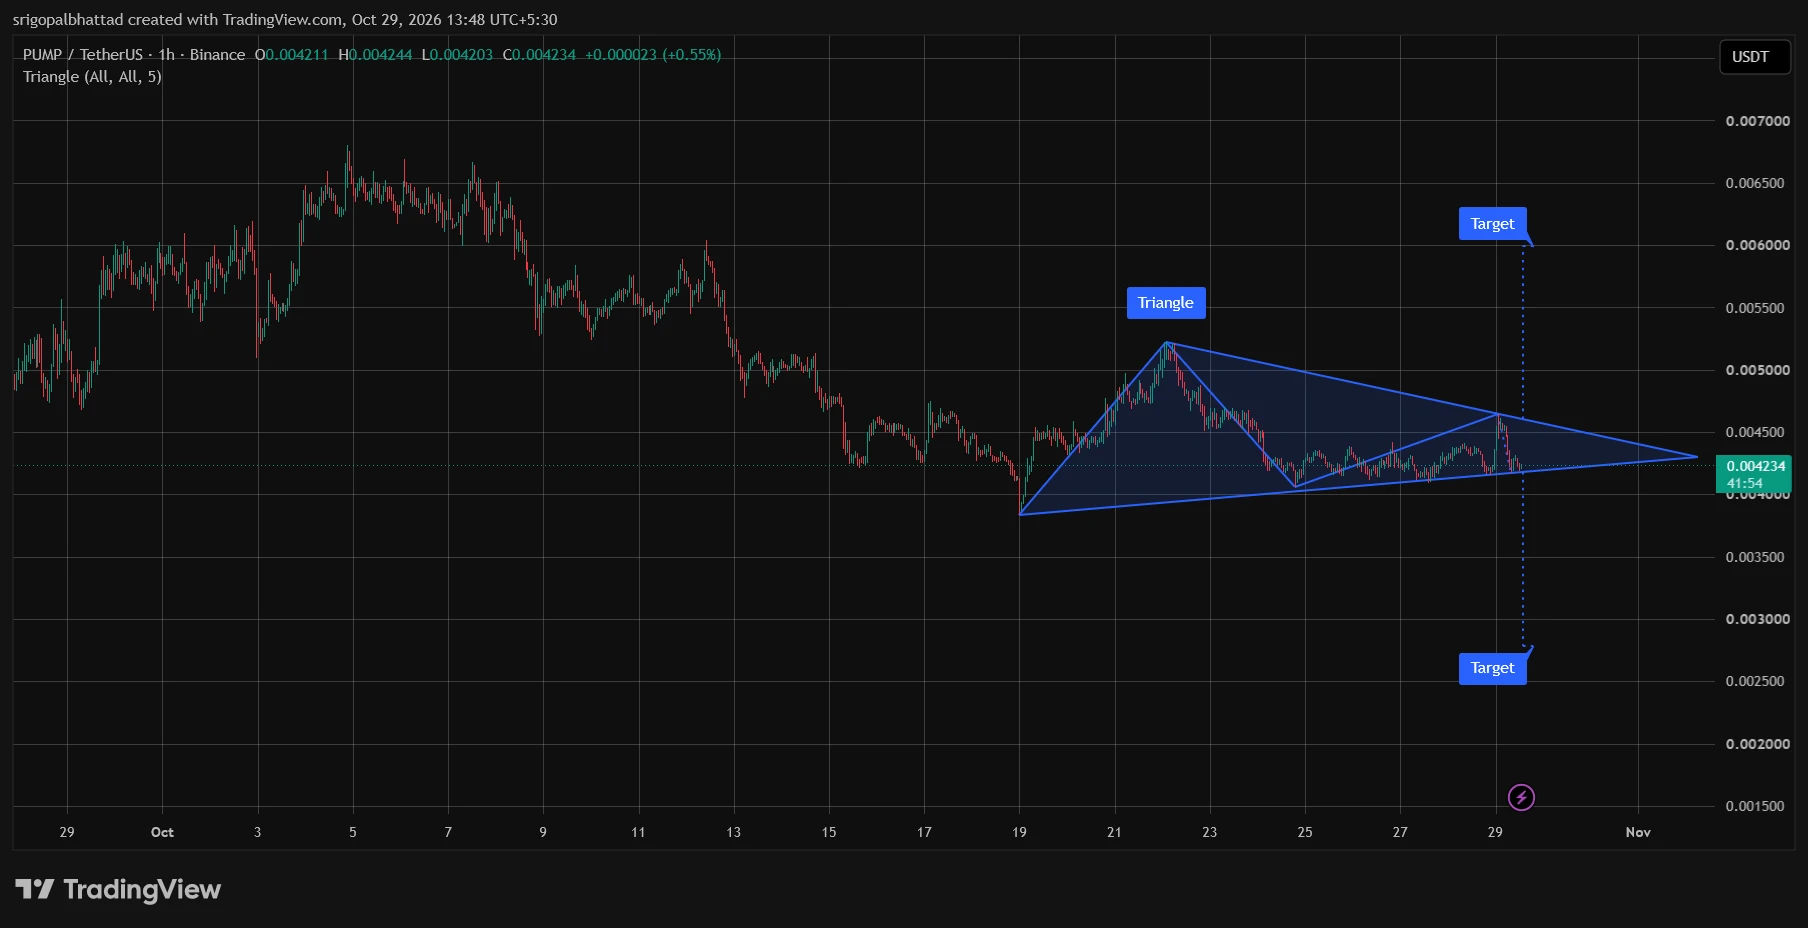Click date 13 on the time axis

(x=734, y=832)
